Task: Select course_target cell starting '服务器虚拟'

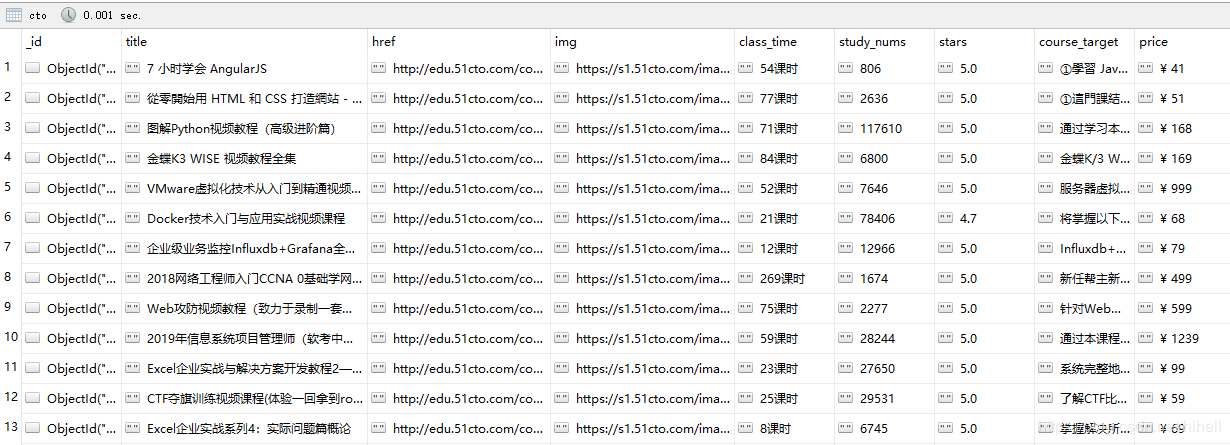Action: pos(1084,189)
